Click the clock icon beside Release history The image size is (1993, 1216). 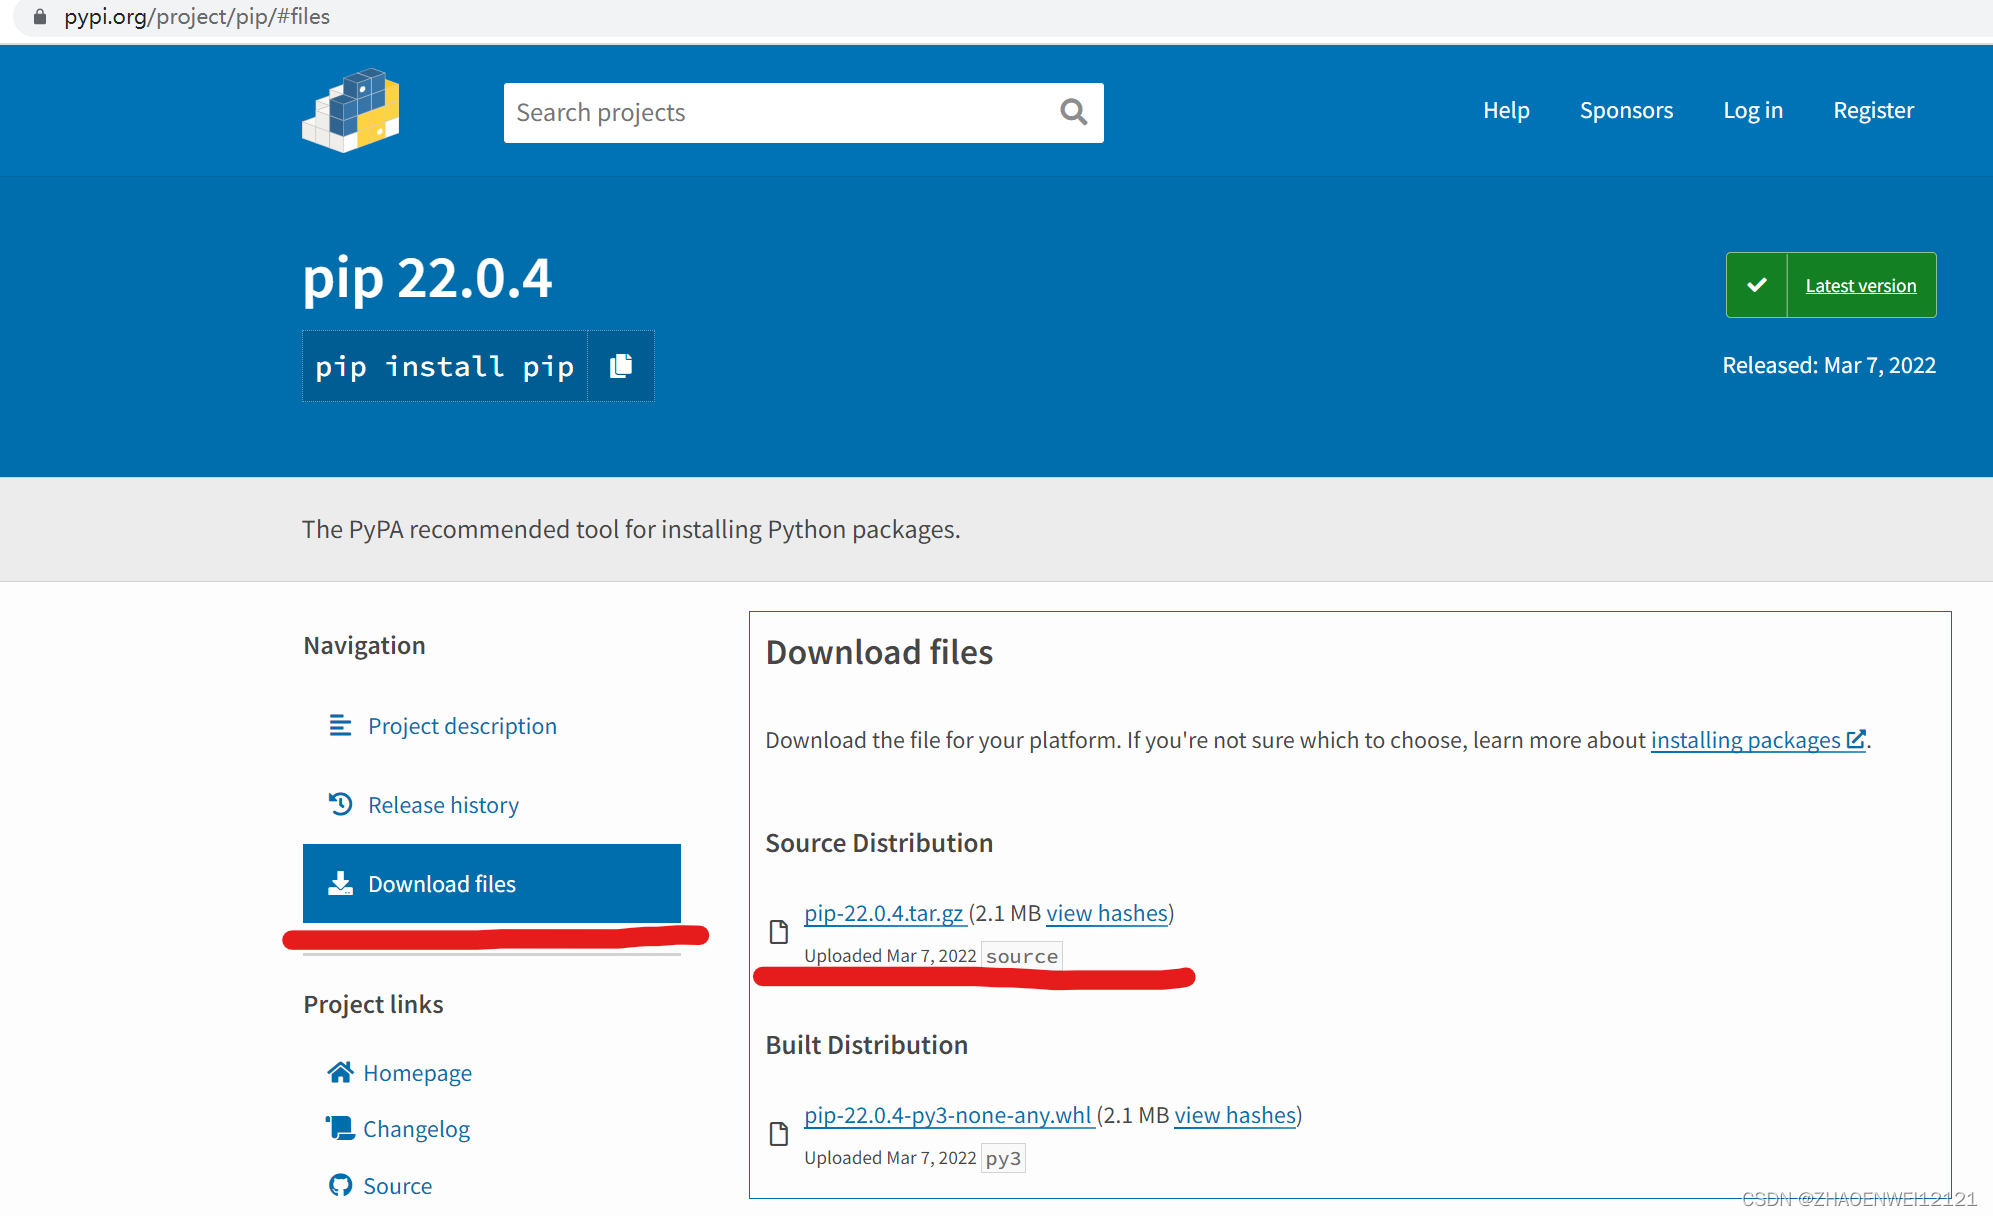[340, 803]
